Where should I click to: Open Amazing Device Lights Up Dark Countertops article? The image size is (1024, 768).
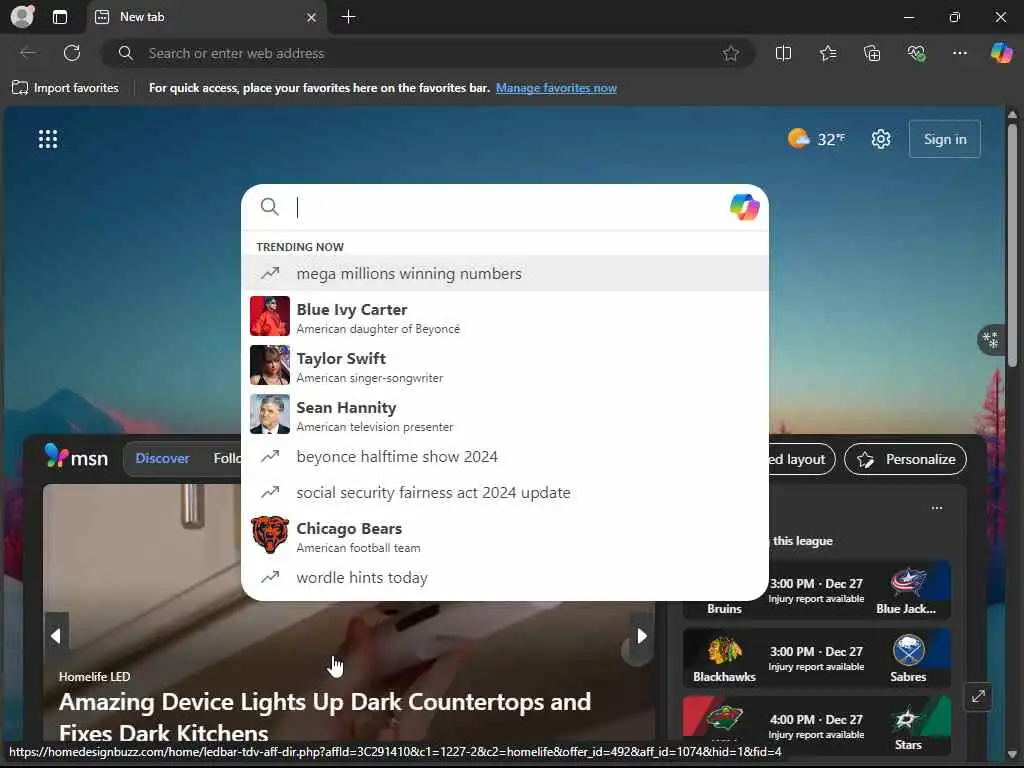[x=325, y=716]
